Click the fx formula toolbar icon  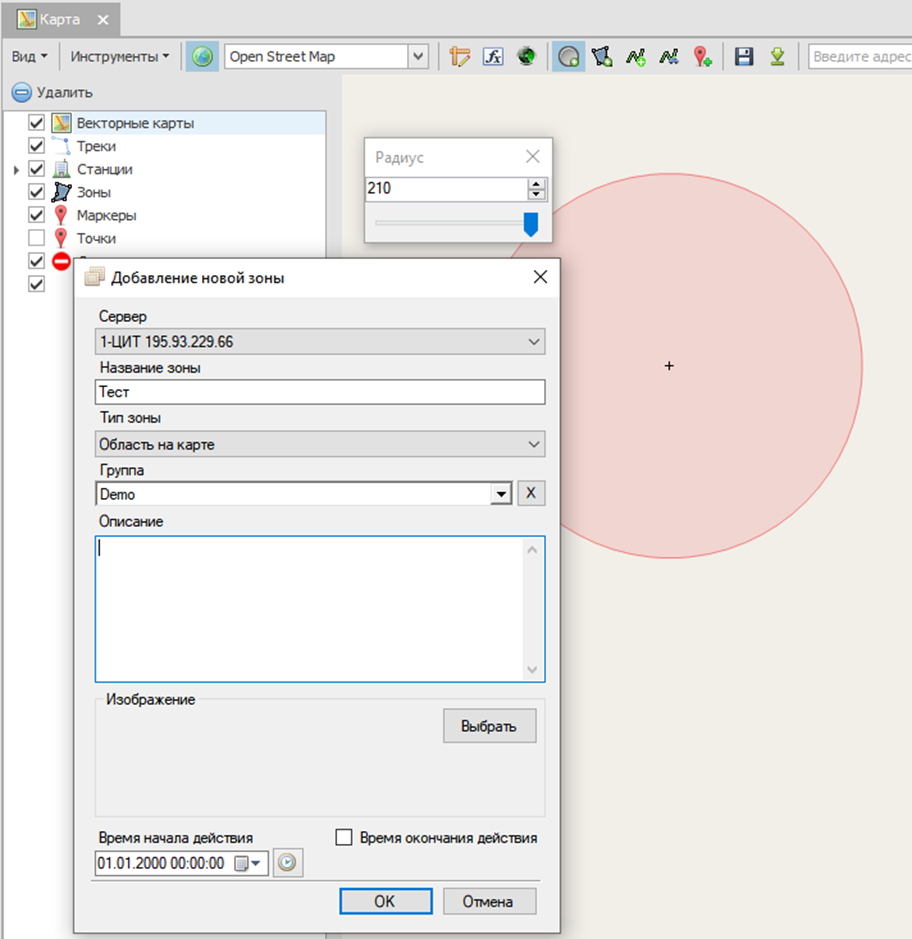coord(493,57)
